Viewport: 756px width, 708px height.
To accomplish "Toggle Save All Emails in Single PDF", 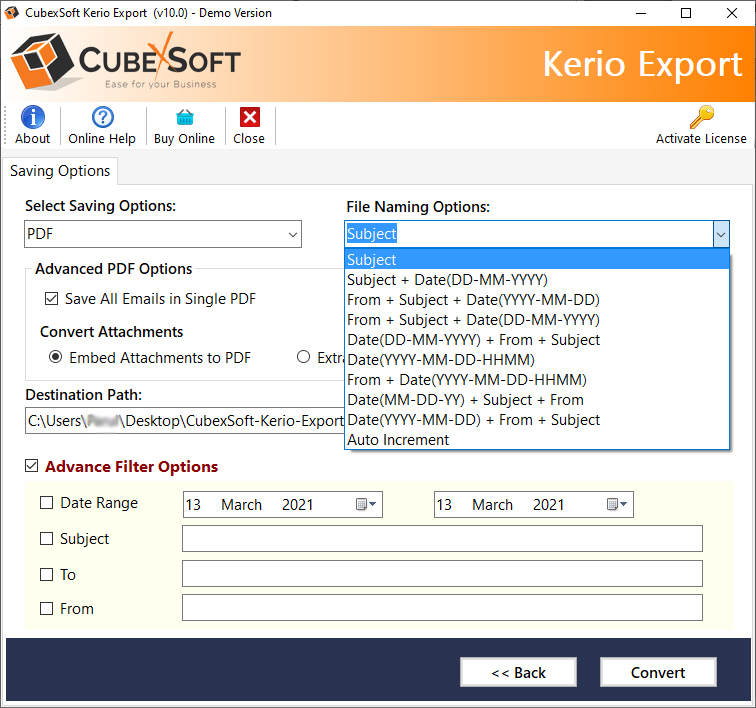I will [51, 299].
